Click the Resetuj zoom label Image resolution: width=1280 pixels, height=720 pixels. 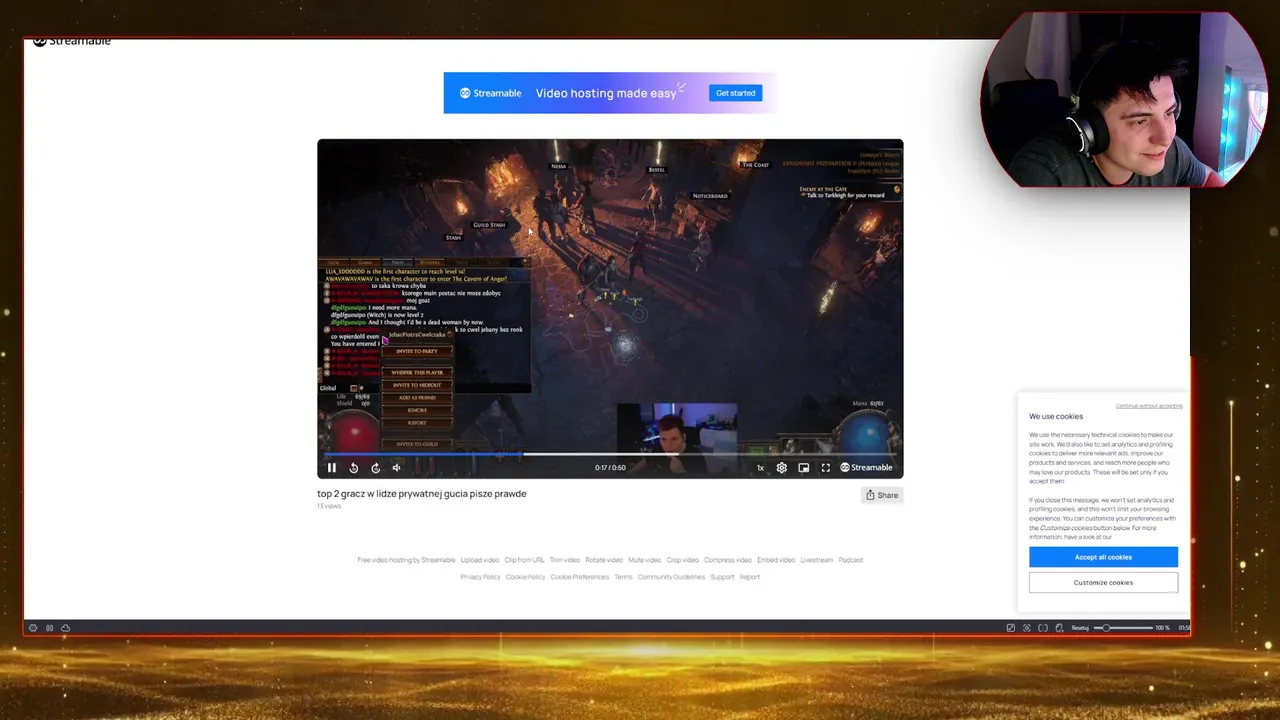[1080, 628]
